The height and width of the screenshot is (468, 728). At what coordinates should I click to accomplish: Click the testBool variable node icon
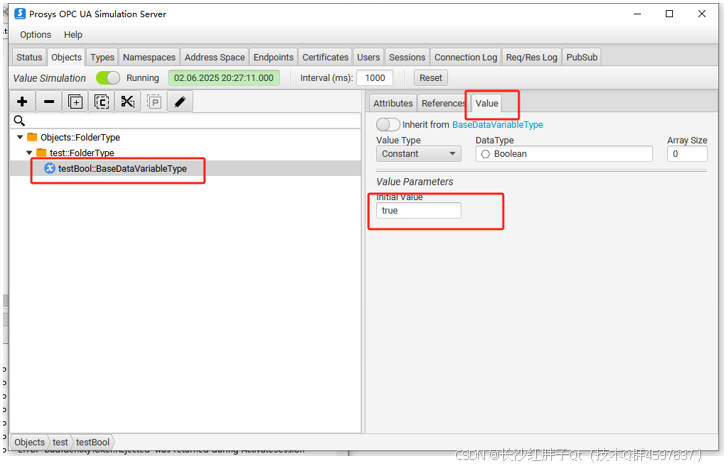[x=50, y=168]
